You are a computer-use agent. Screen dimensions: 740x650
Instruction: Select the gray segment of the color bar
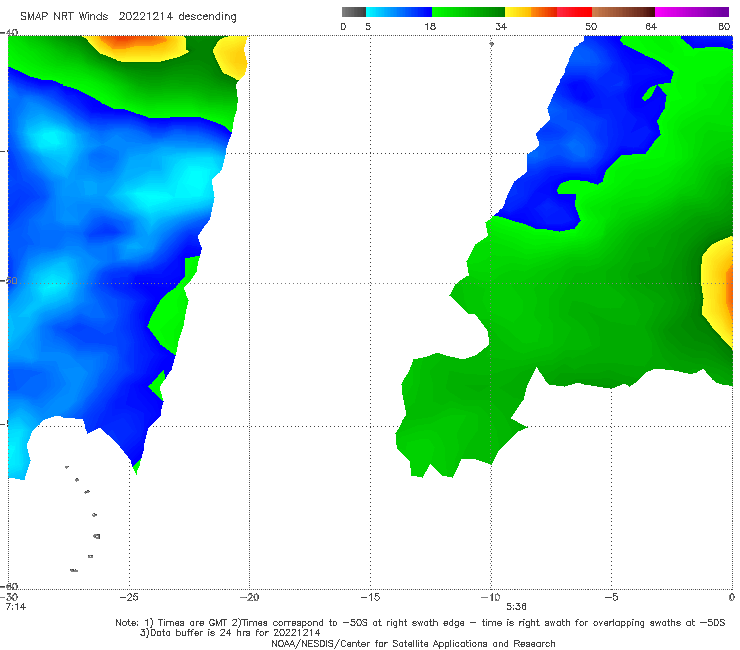[x=353, y=12]
